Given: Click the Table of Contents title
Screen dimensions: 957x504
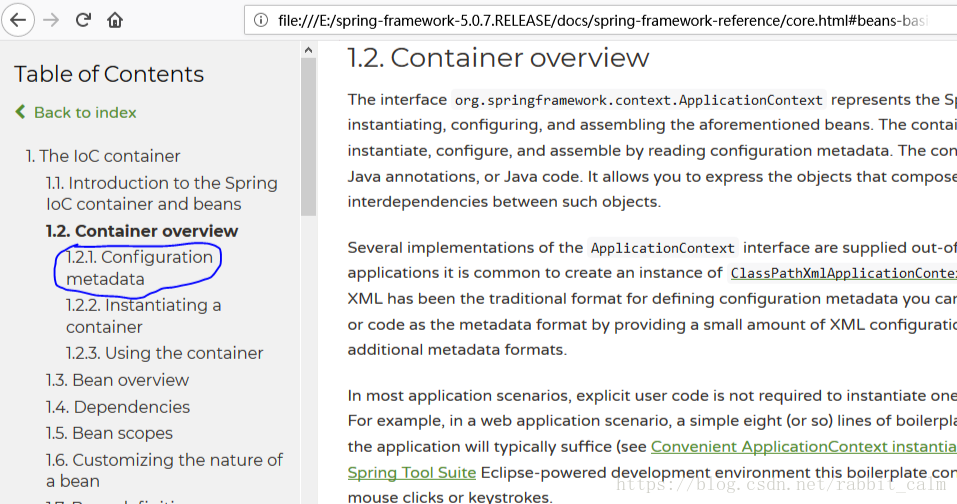Looking at the screenshot, I should click(109, 74).
